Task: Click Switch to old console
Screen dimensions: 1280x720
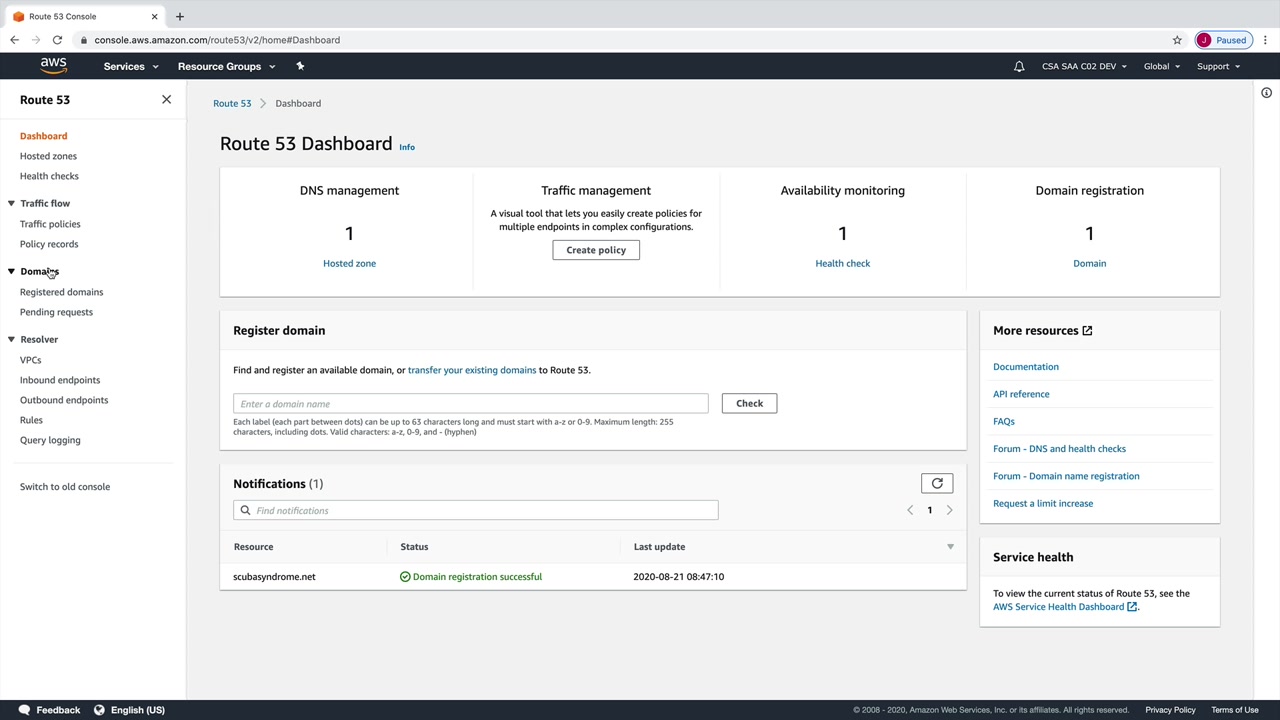Action: click(65, 487)
